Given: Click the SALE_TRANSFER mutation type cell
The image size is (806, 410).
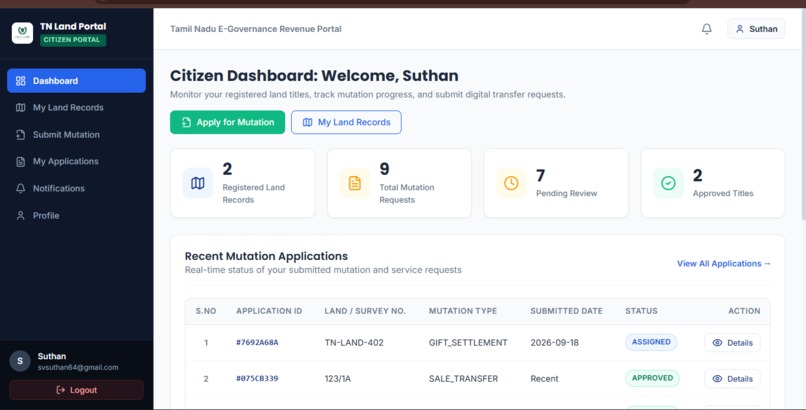Looking at the screenshot, I should coord(463,379).
